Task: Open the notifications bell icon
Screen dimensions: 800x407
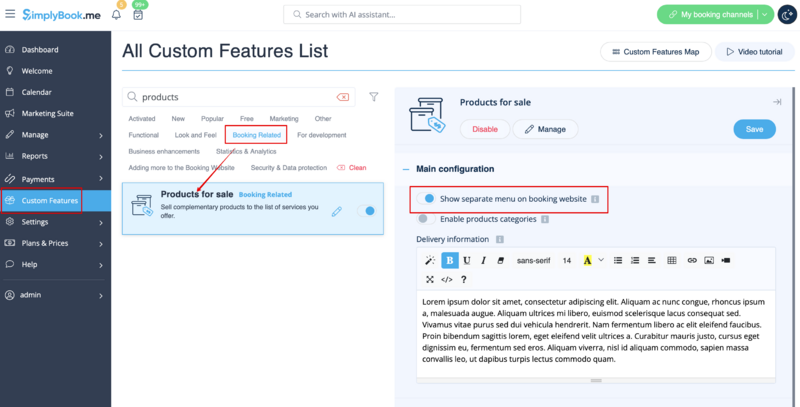Action: pyautogui.click(x=116, y=15)
